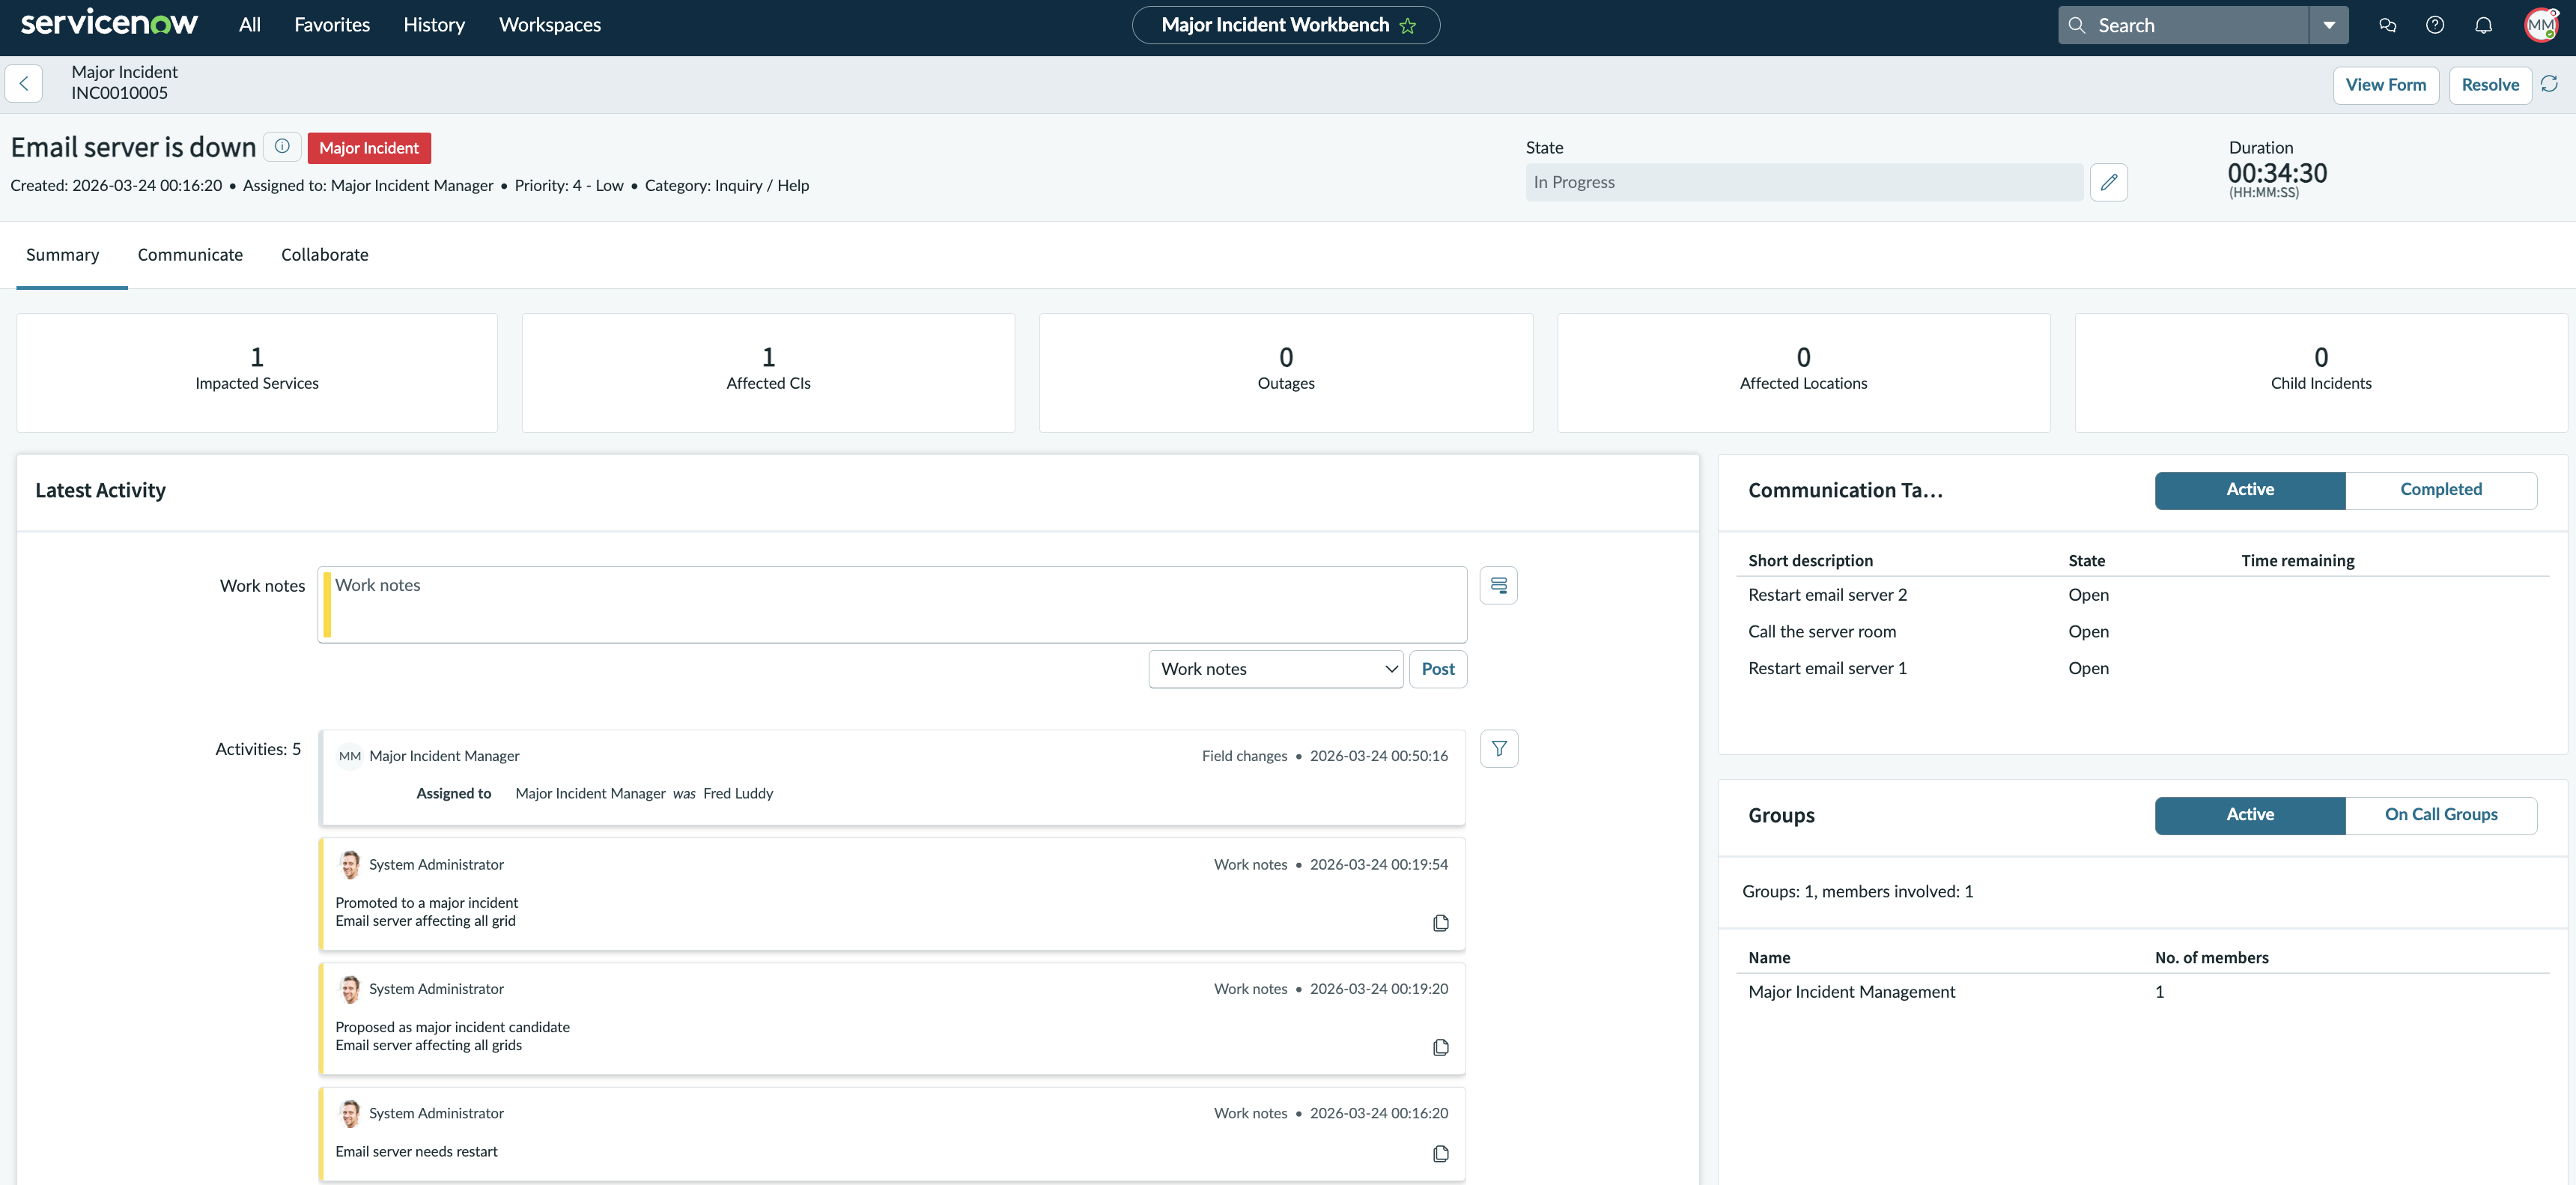Open the History menu
The height and width of the screenshot is (1185, 2576).
(434, 25)
